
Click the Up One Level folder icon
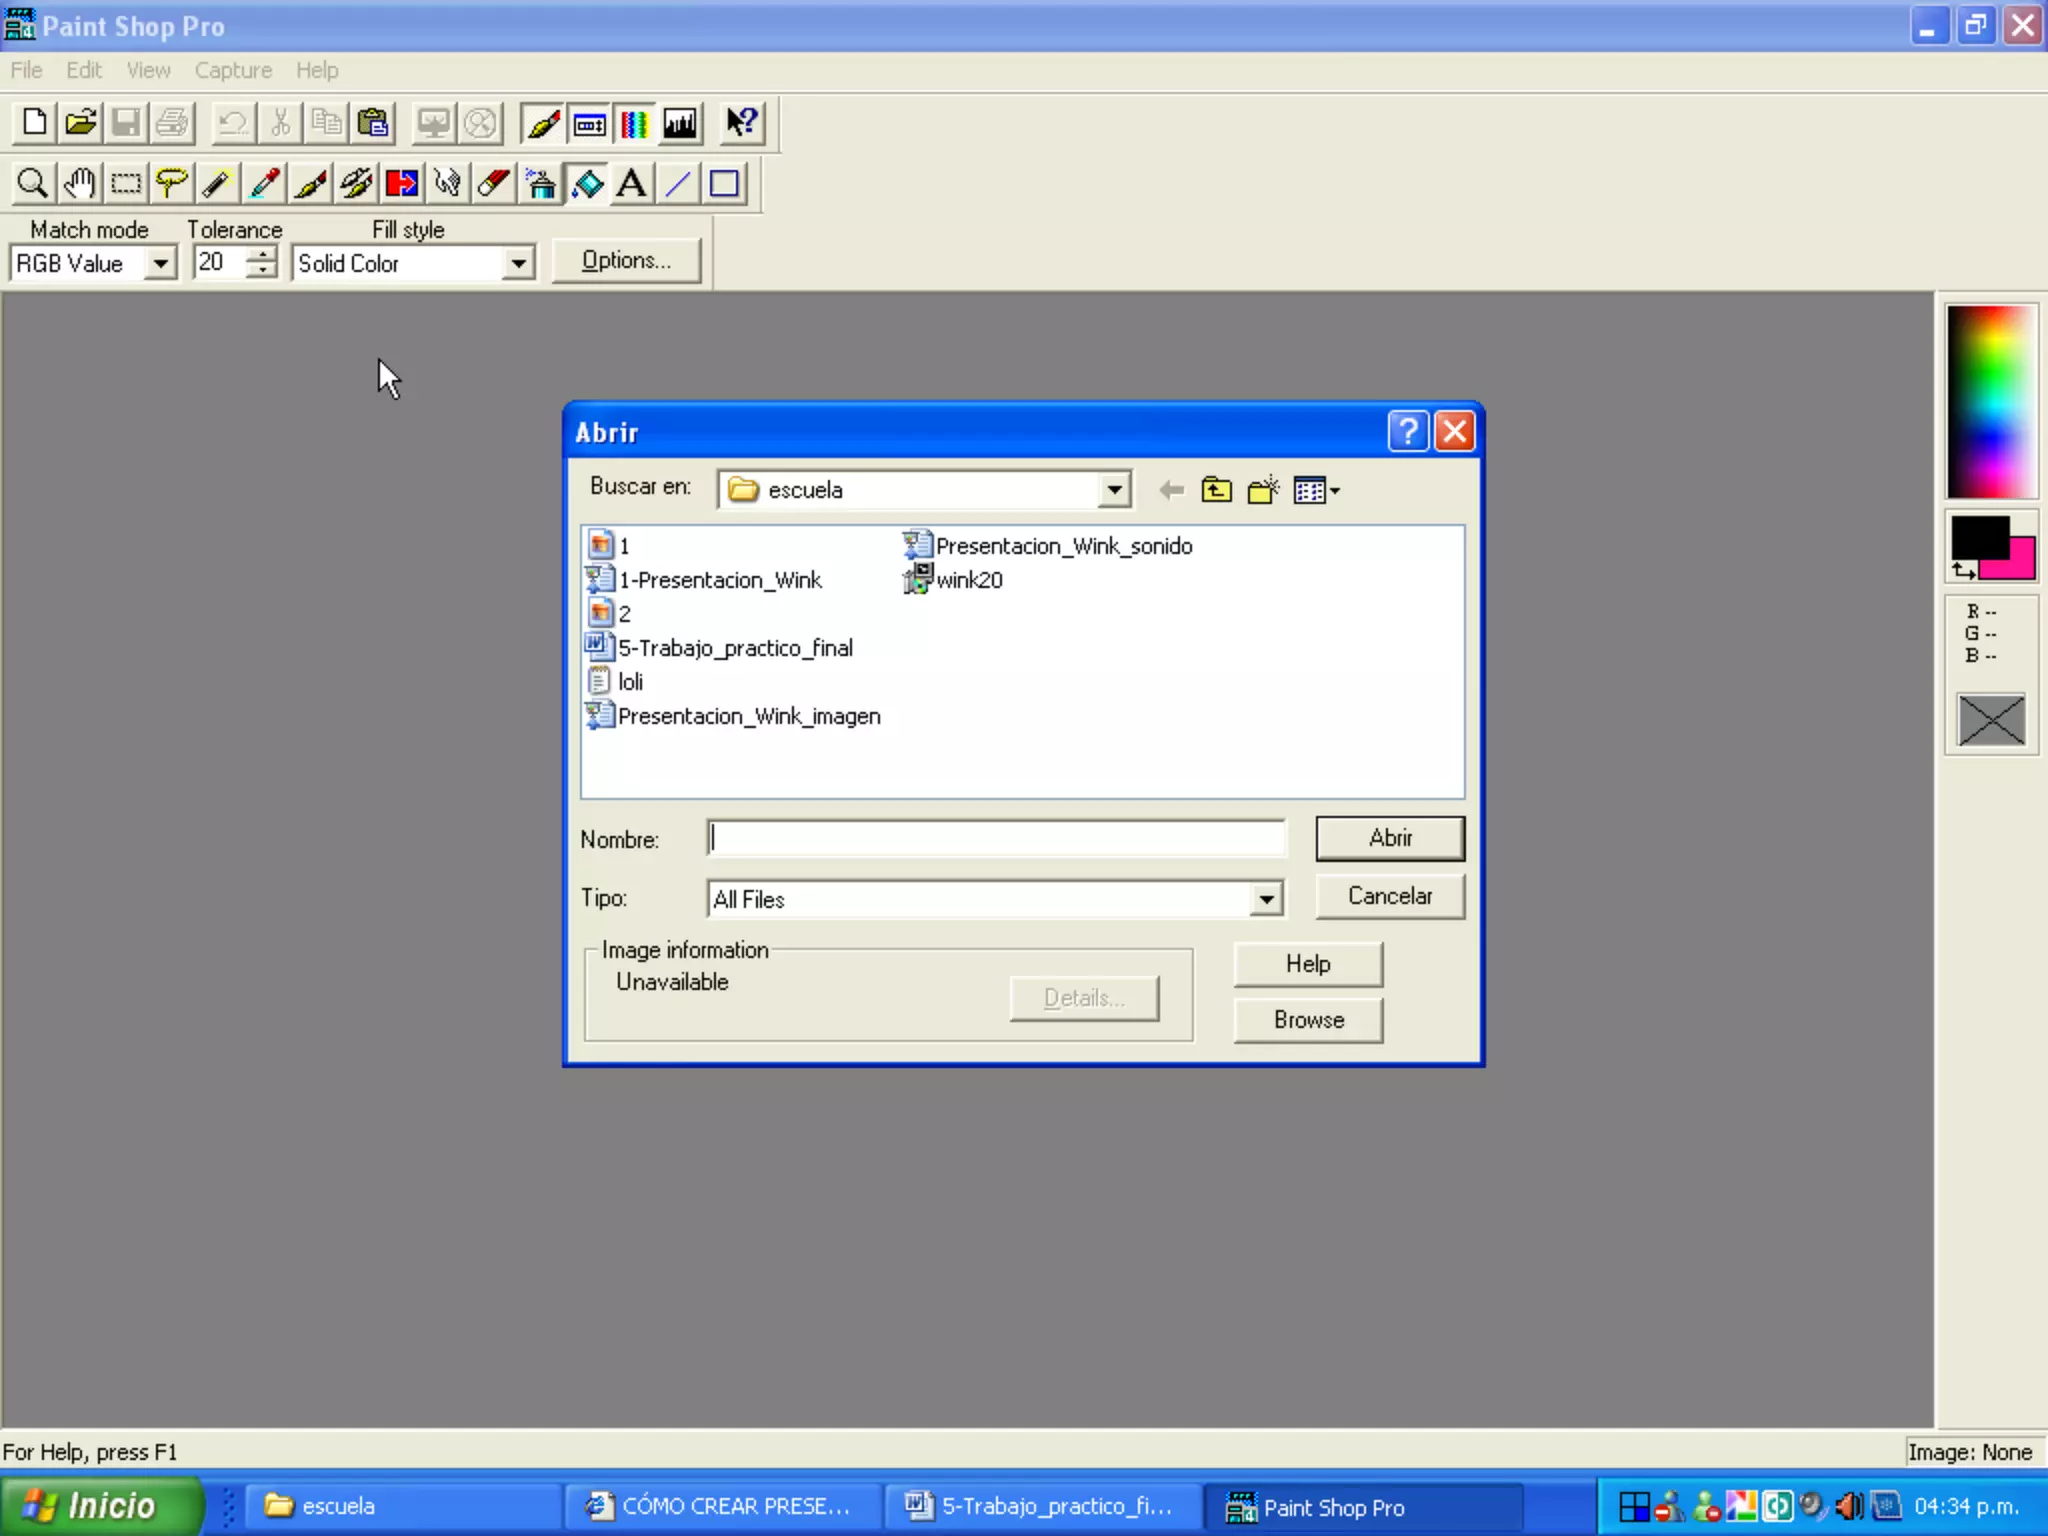[1216, 490]
